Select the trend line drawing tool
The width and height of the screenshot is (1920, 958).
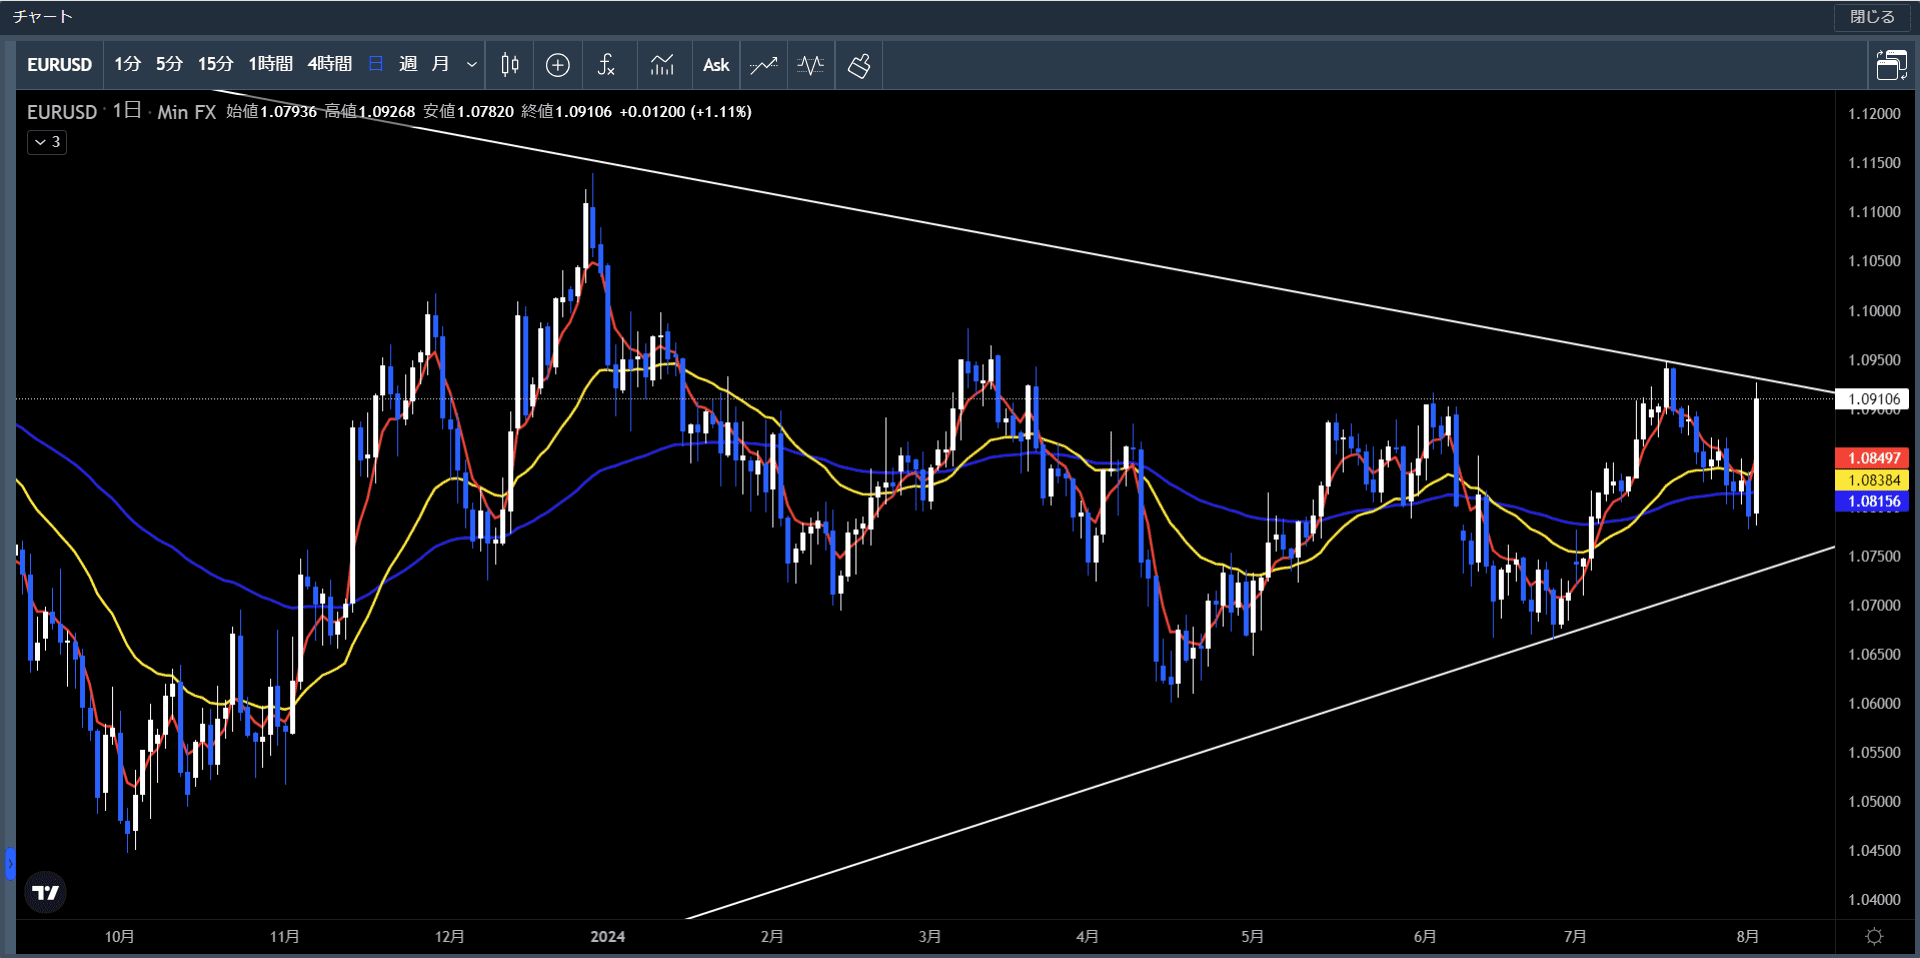click(764, 65)
